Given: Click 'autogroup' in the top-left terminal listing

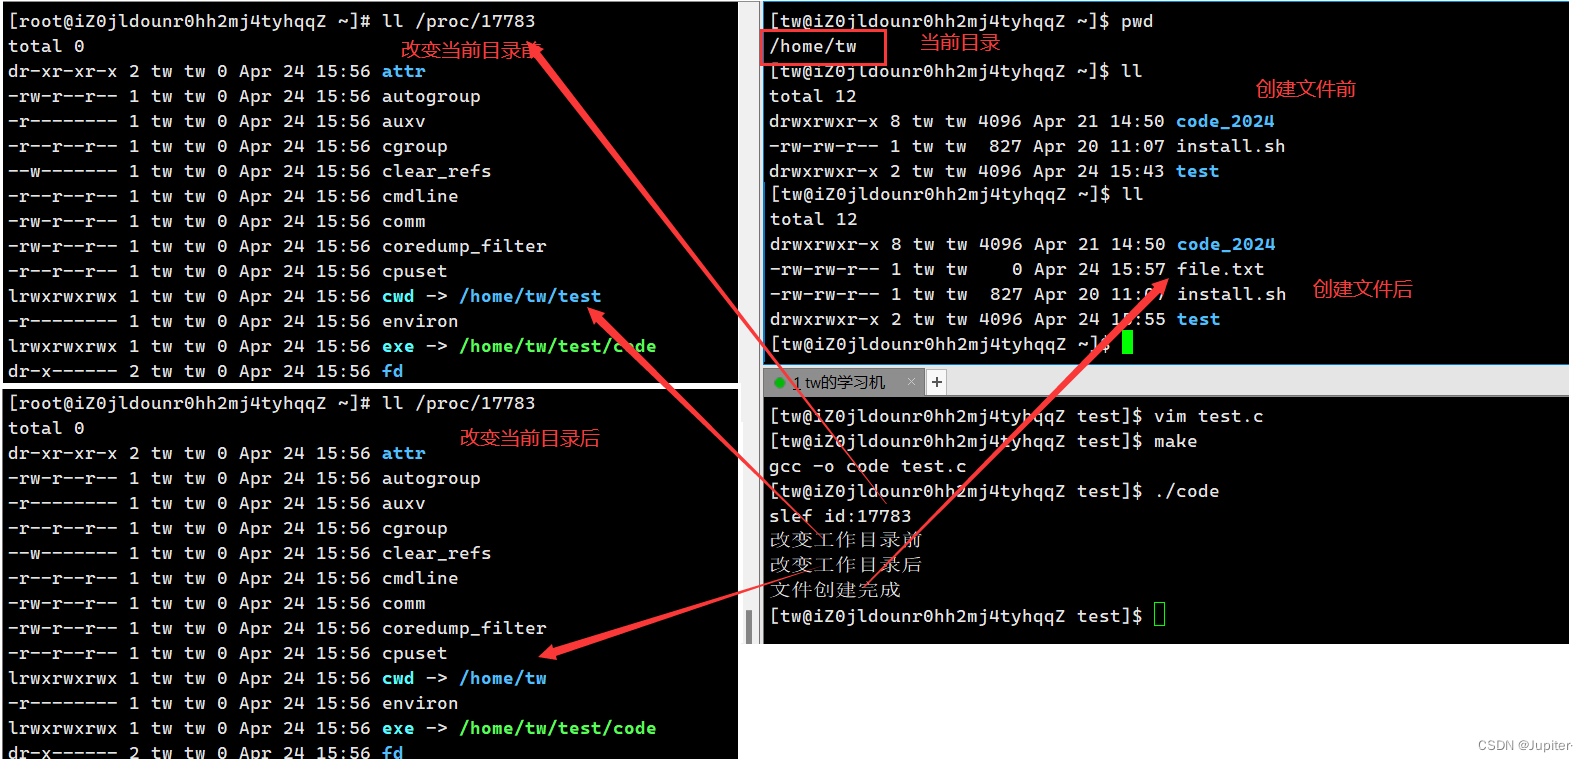Looking at the screenshot, I should (431, 96).
